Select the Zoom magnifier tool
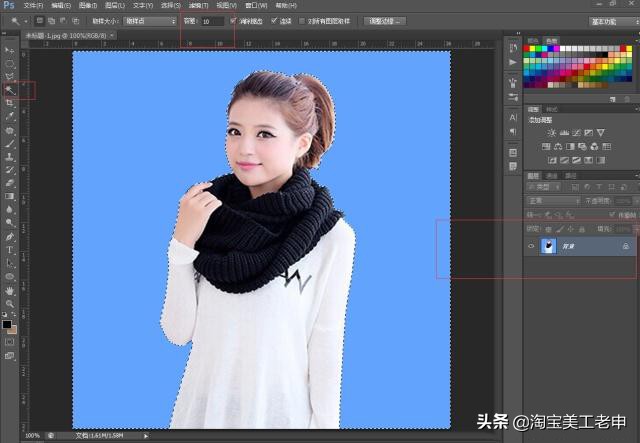 (x=10, y=302)
